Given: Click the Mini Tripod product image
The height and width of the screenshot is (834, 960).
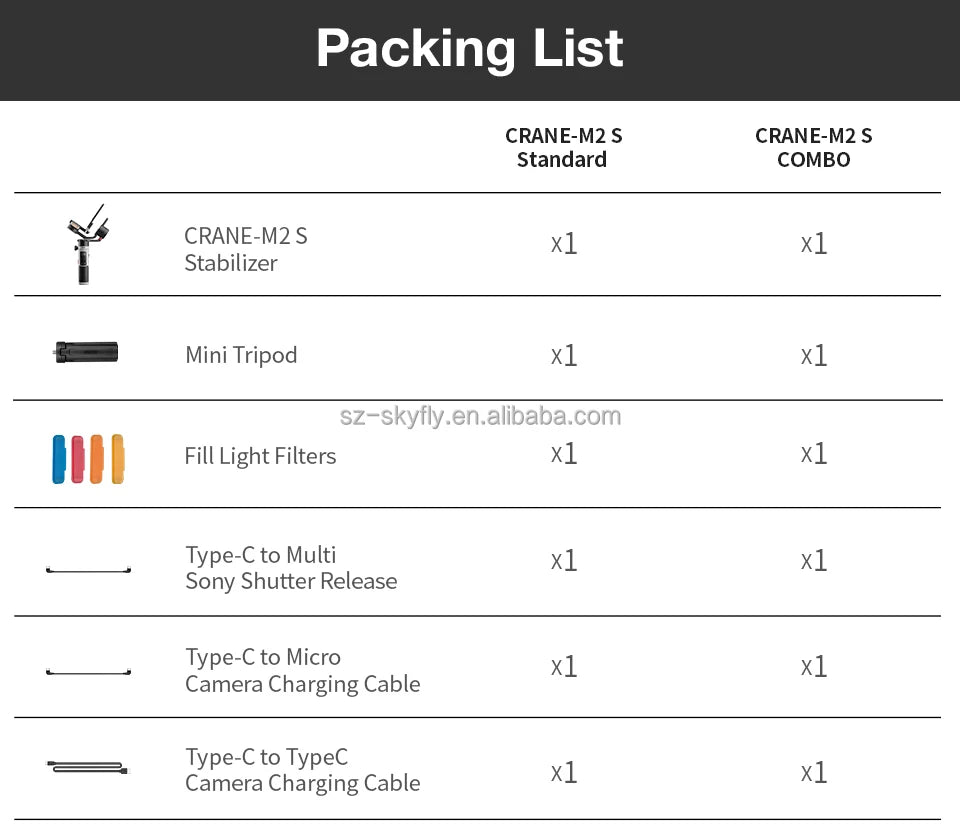Looking at the screenshot, I should point(87,352).
